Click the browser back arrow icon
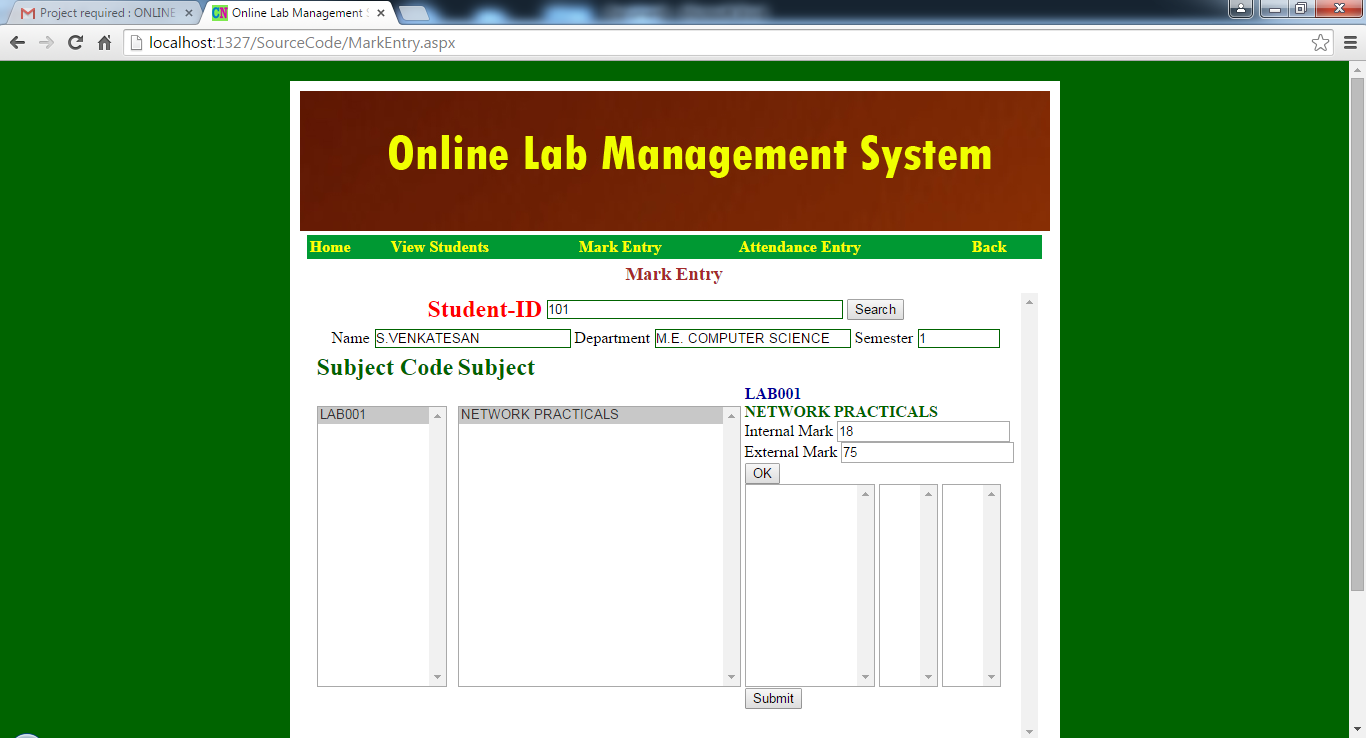Screen dimensions: 1366x738 coord(17,43)
